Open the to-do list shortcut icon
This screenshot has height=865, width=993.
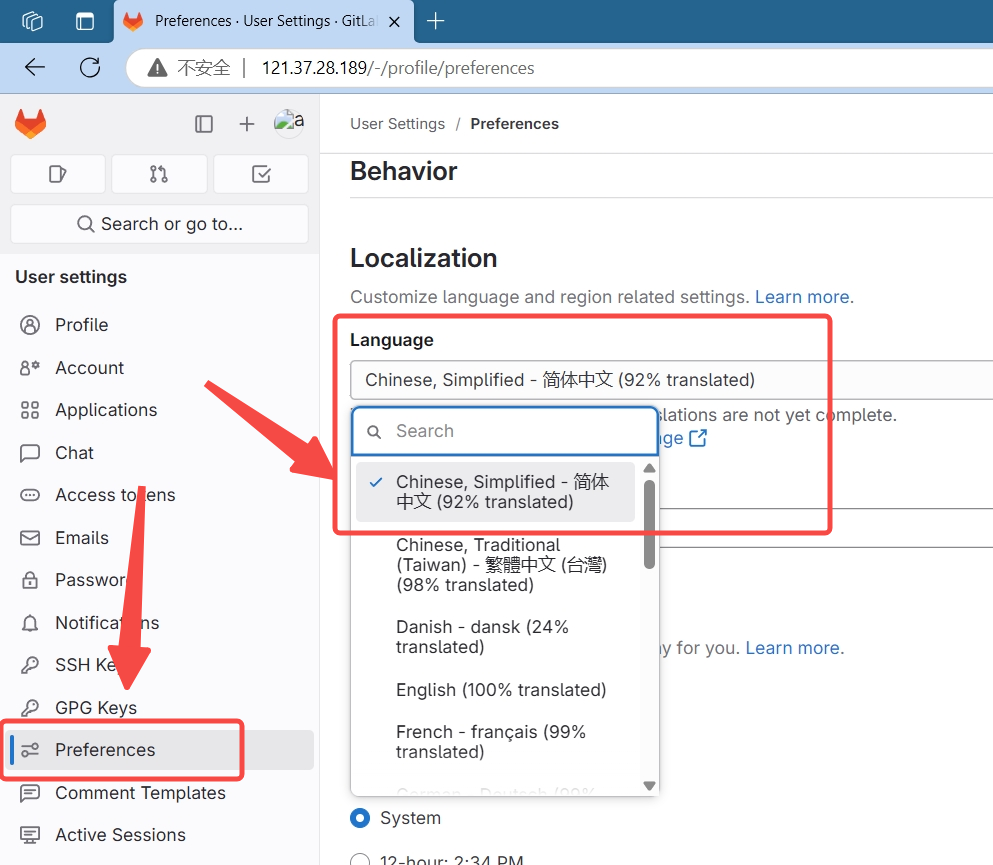pyautogui.click(x=261, y=174)
